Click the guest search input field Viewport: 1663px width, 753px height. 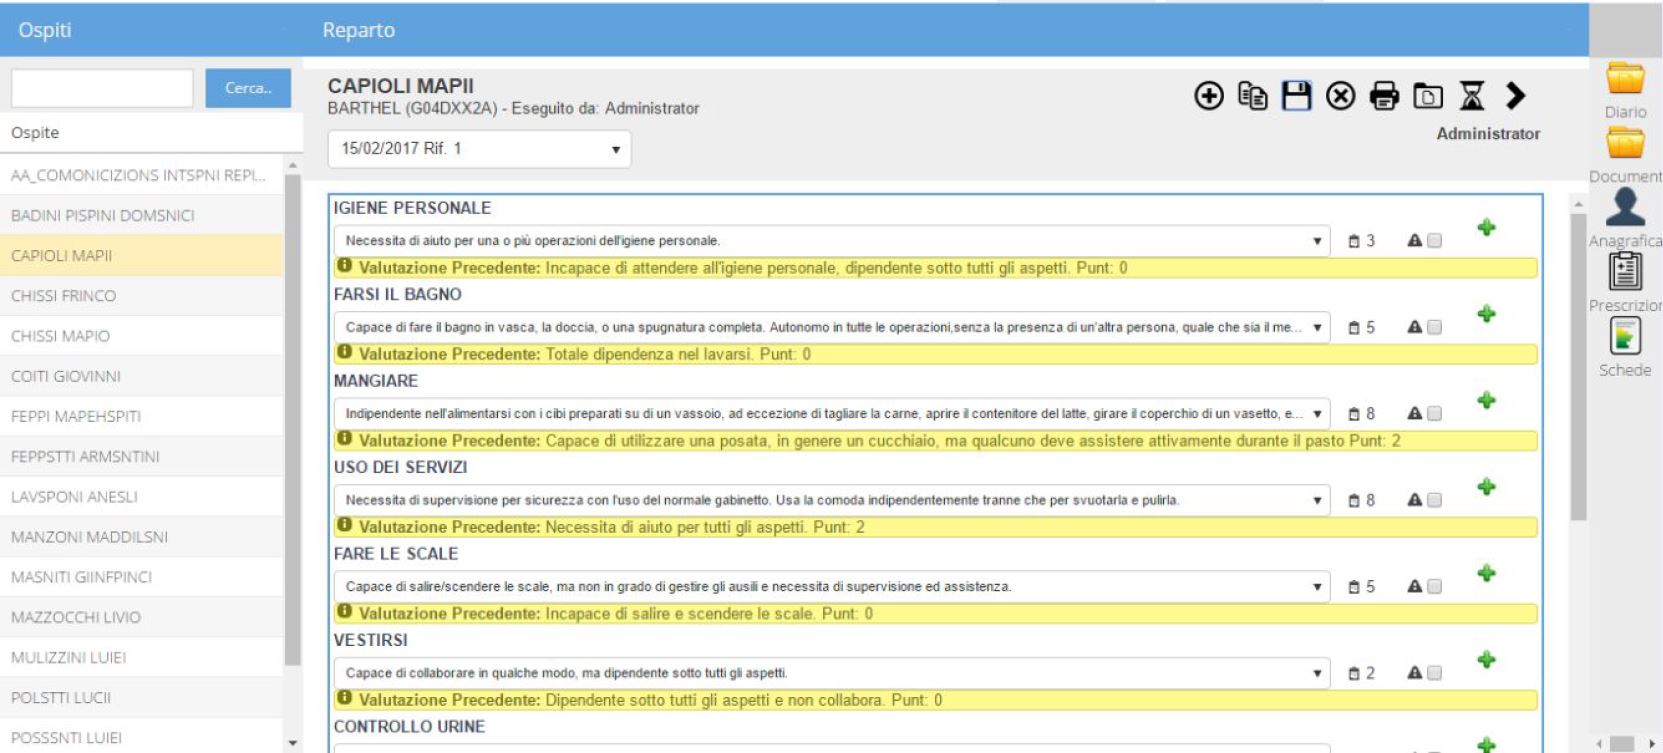[102, 88]
